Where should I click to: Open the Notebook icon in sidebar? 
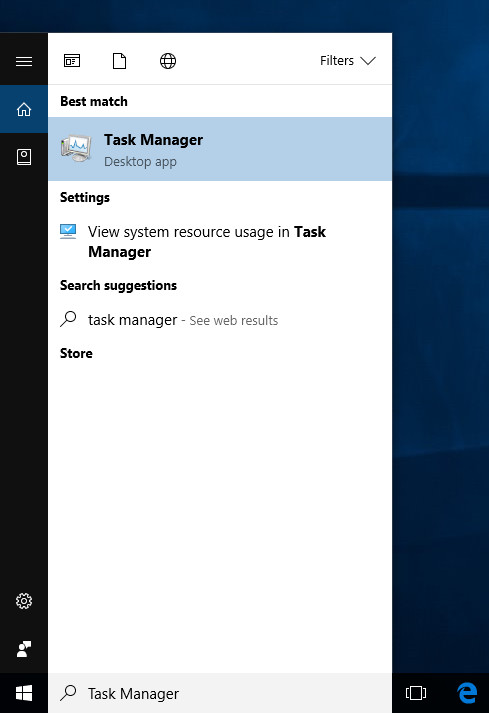coord(24,157)
